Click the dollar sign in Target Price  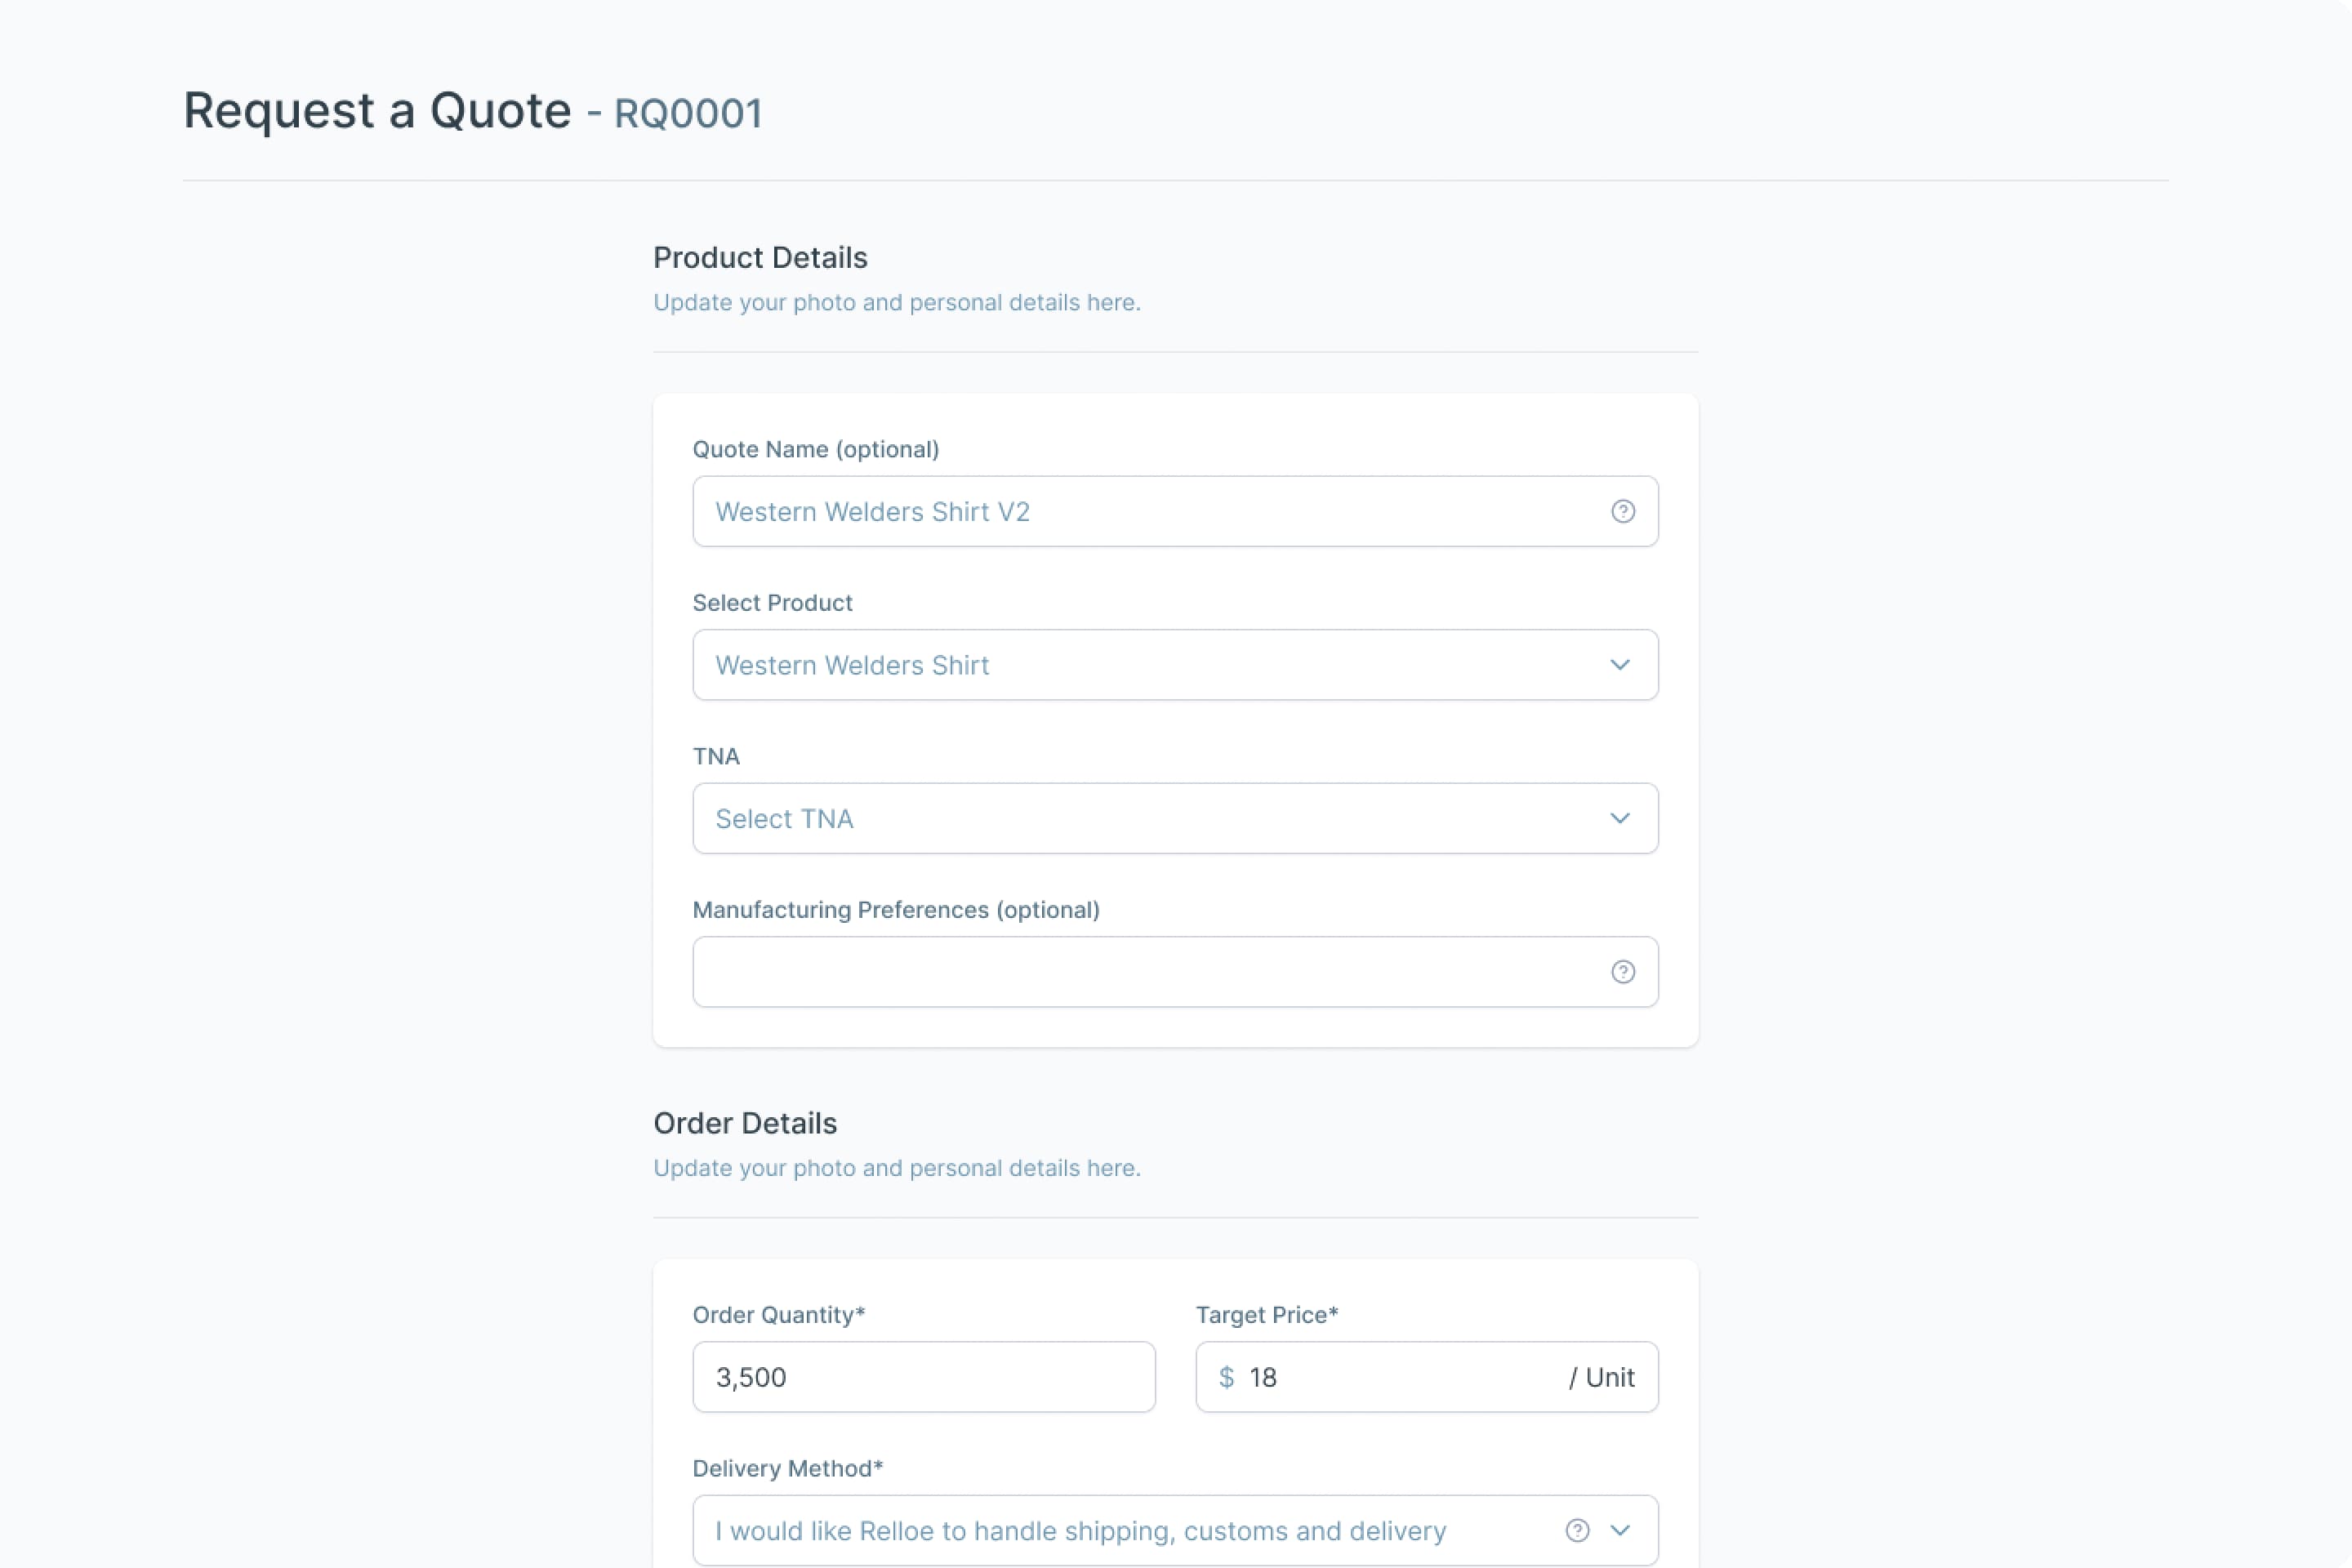(1226, 1377)
